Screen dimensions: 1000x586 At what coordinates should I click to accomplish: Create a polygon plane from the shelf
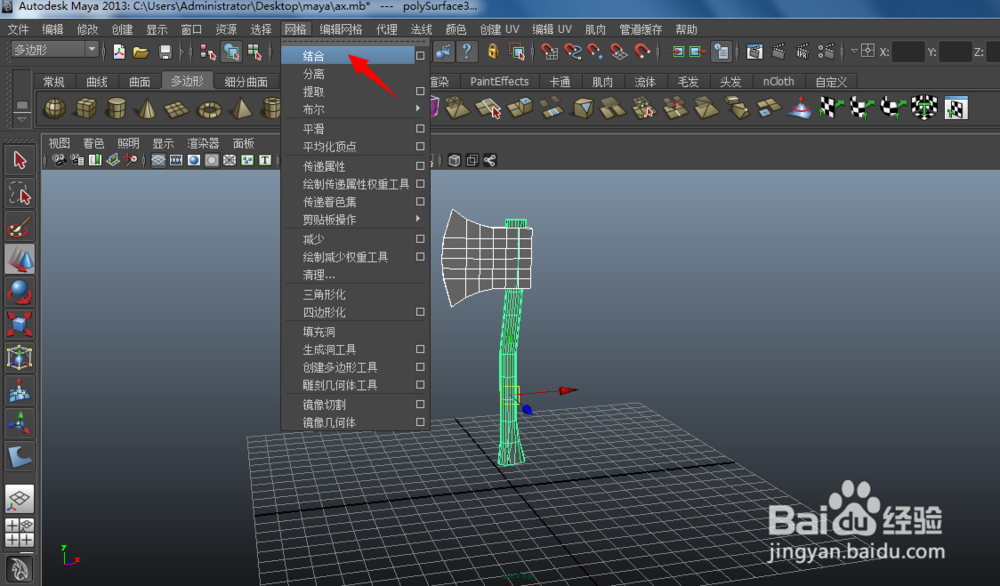point(177,108)
